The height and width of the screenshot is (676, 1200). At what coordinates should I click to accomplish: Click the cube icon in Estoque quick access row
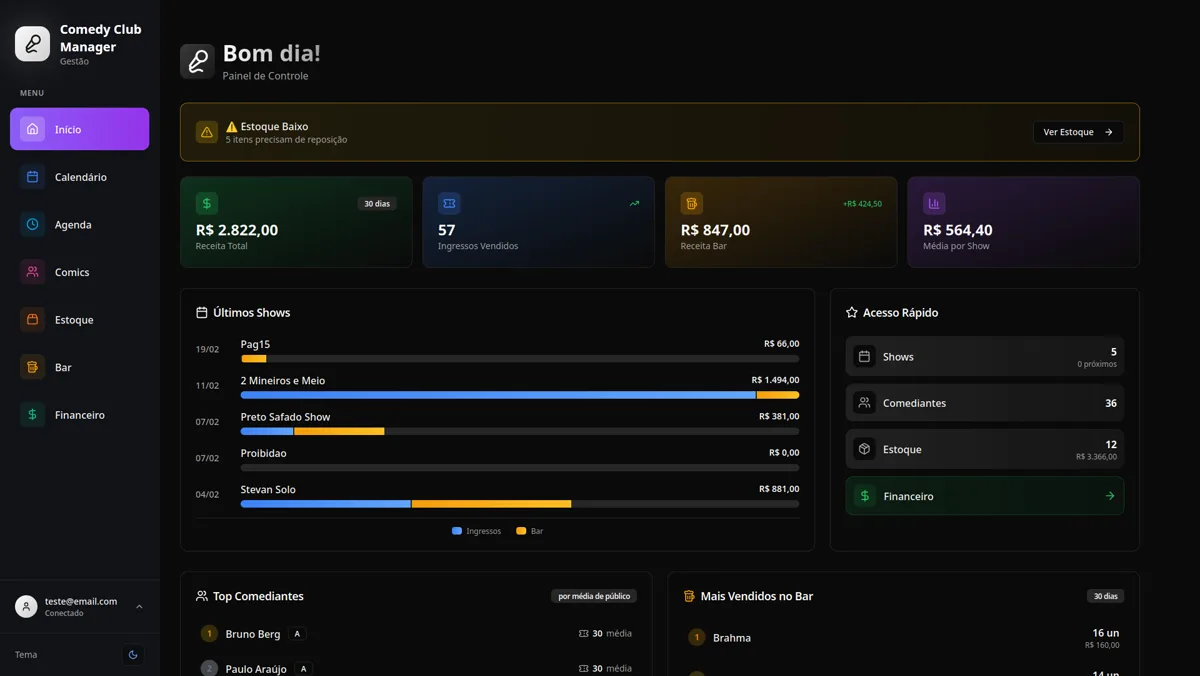coord(865,449)
